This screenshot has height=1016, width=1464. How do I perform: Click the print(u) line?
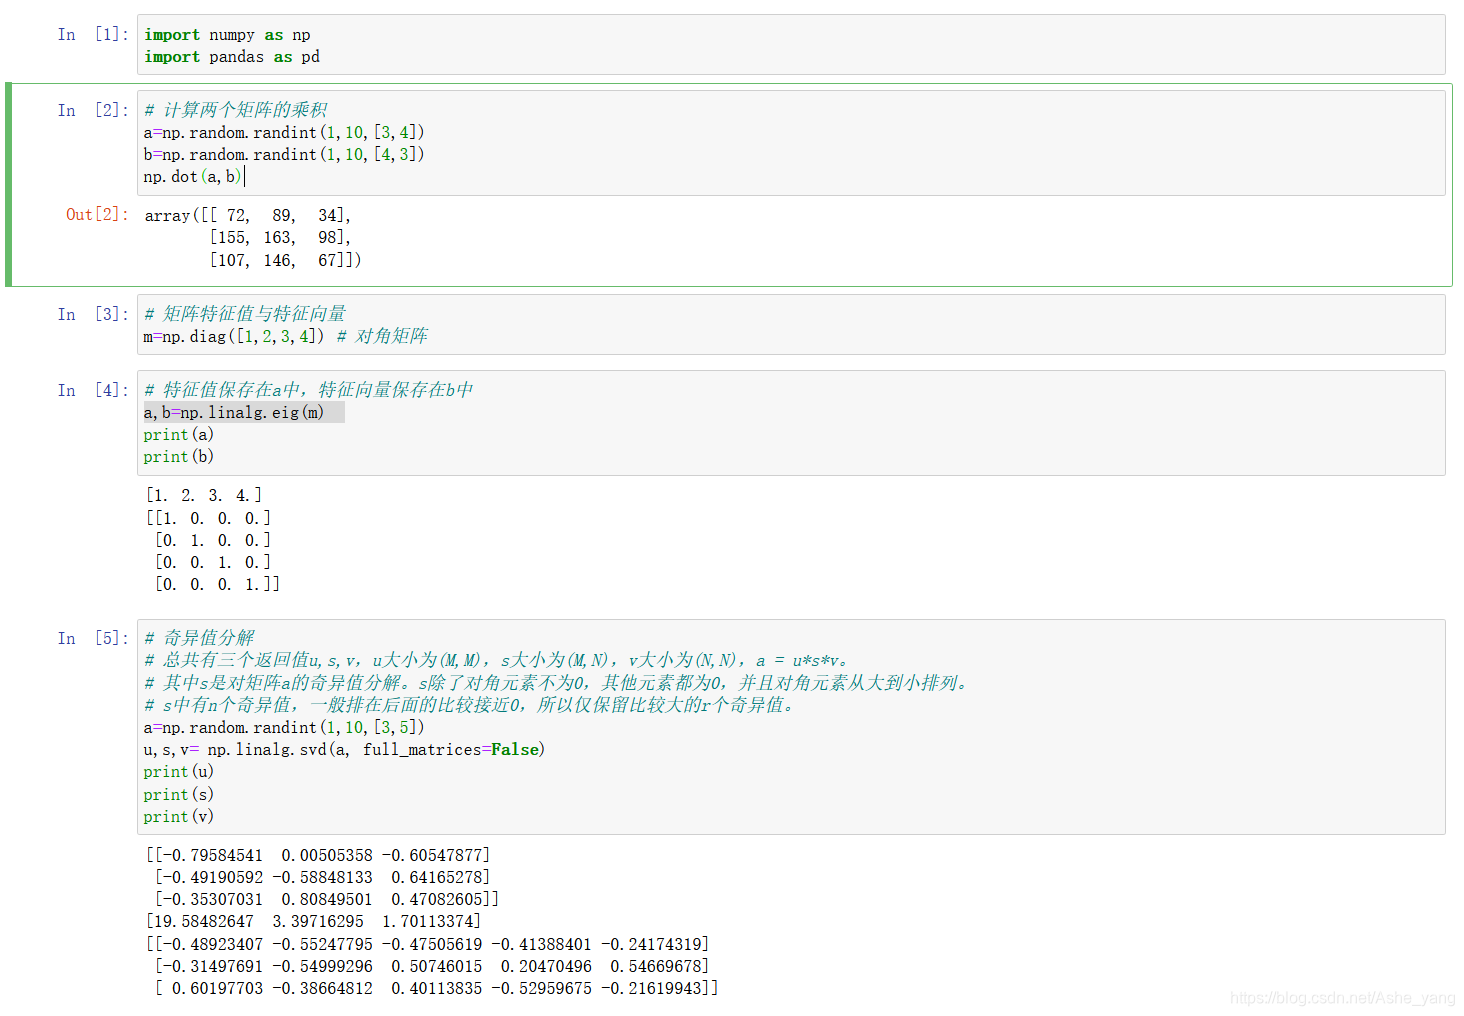178,772
